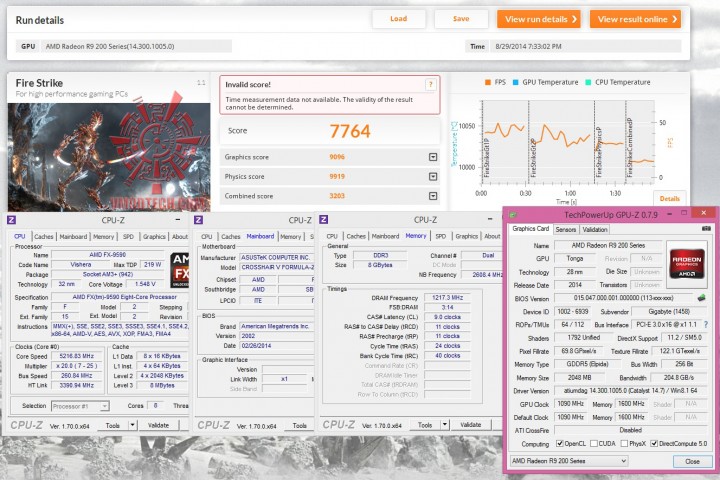Click the Save button

461,19
